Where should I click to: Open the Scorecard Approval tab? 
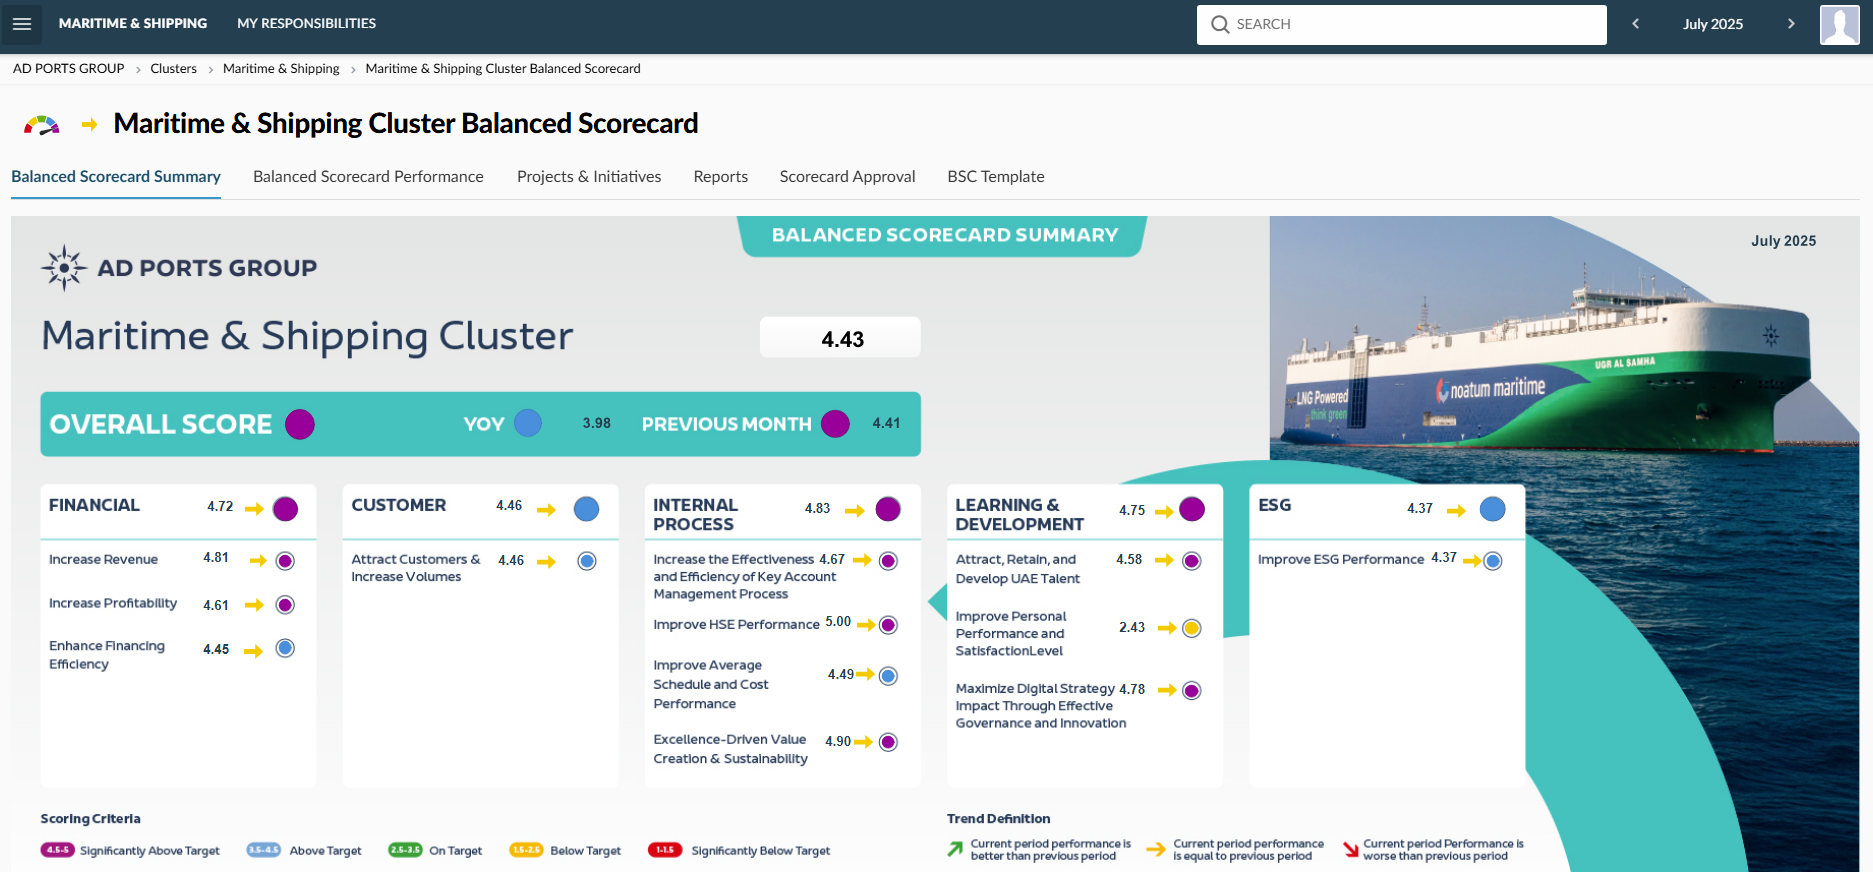pyautogui.click(x=847, y=176)
